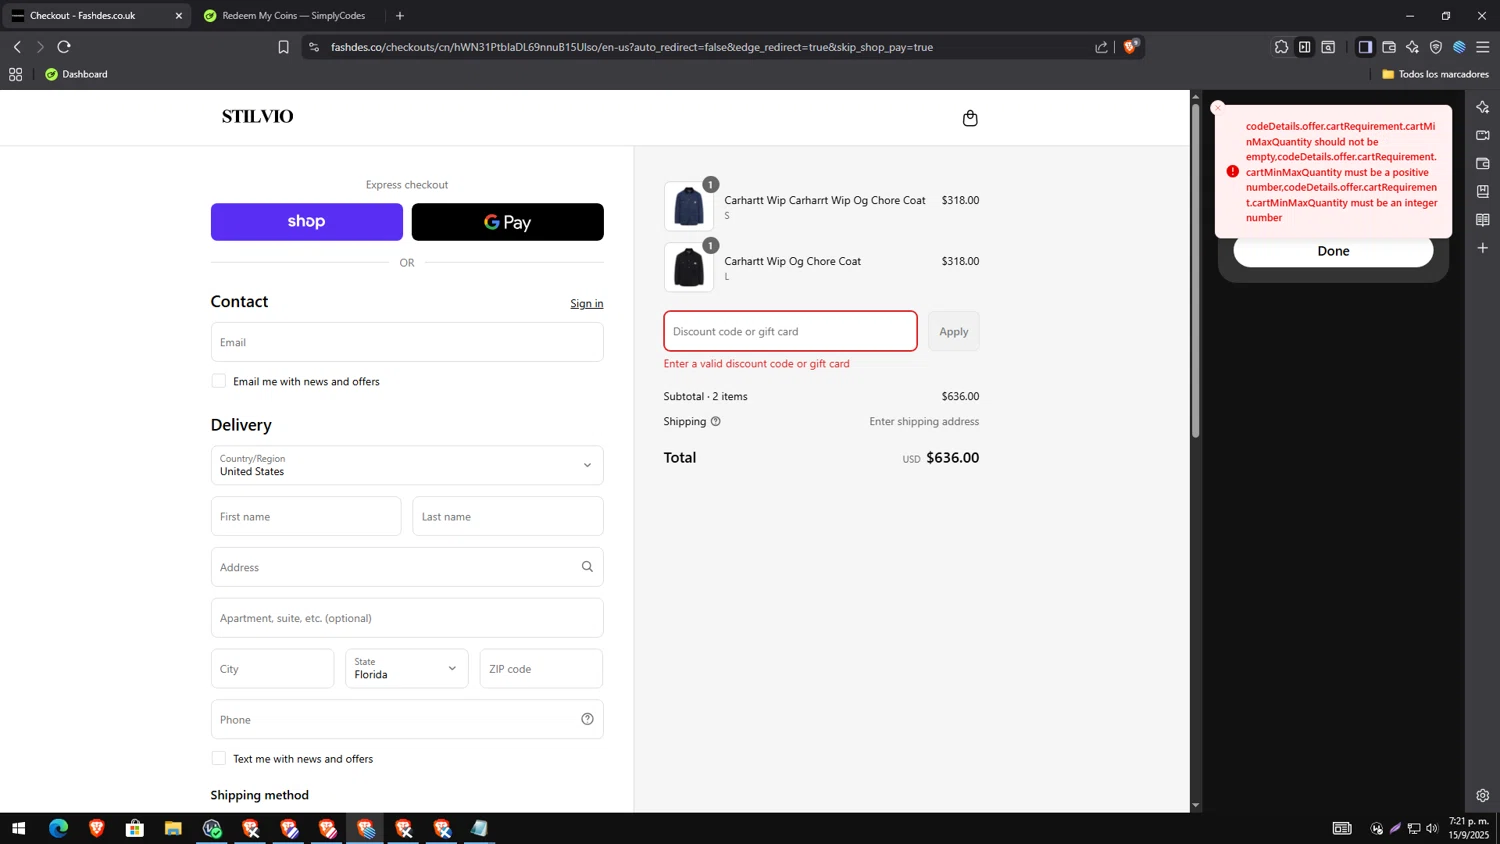The width and height of the screenshot is (1500, 844).
Task: Close the Checkout Fashdes tab
Action: click(x=179, y=15)
